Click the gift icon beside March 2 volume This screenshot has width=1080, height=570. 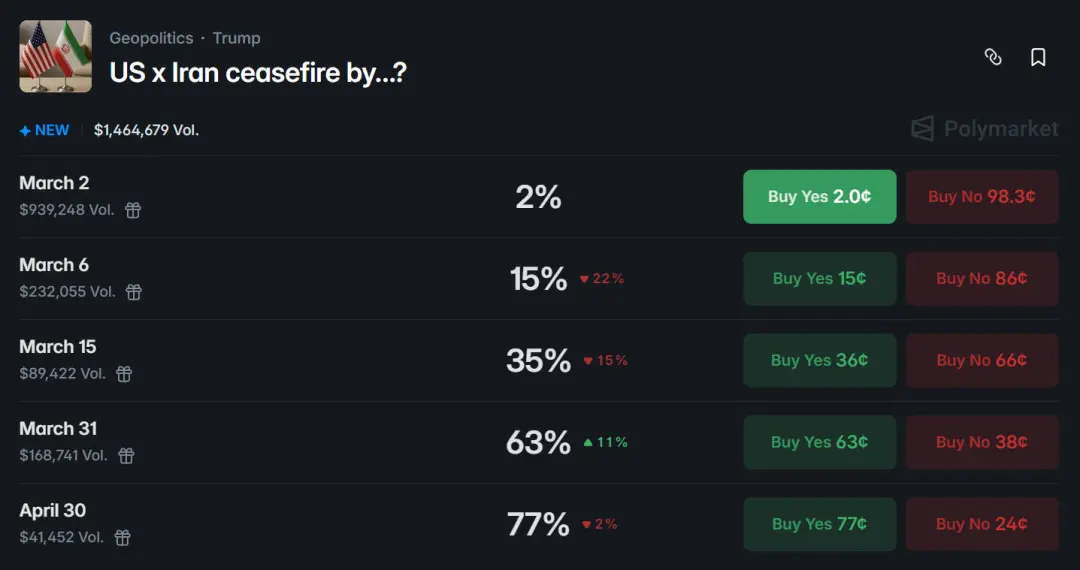pos(133,210)
